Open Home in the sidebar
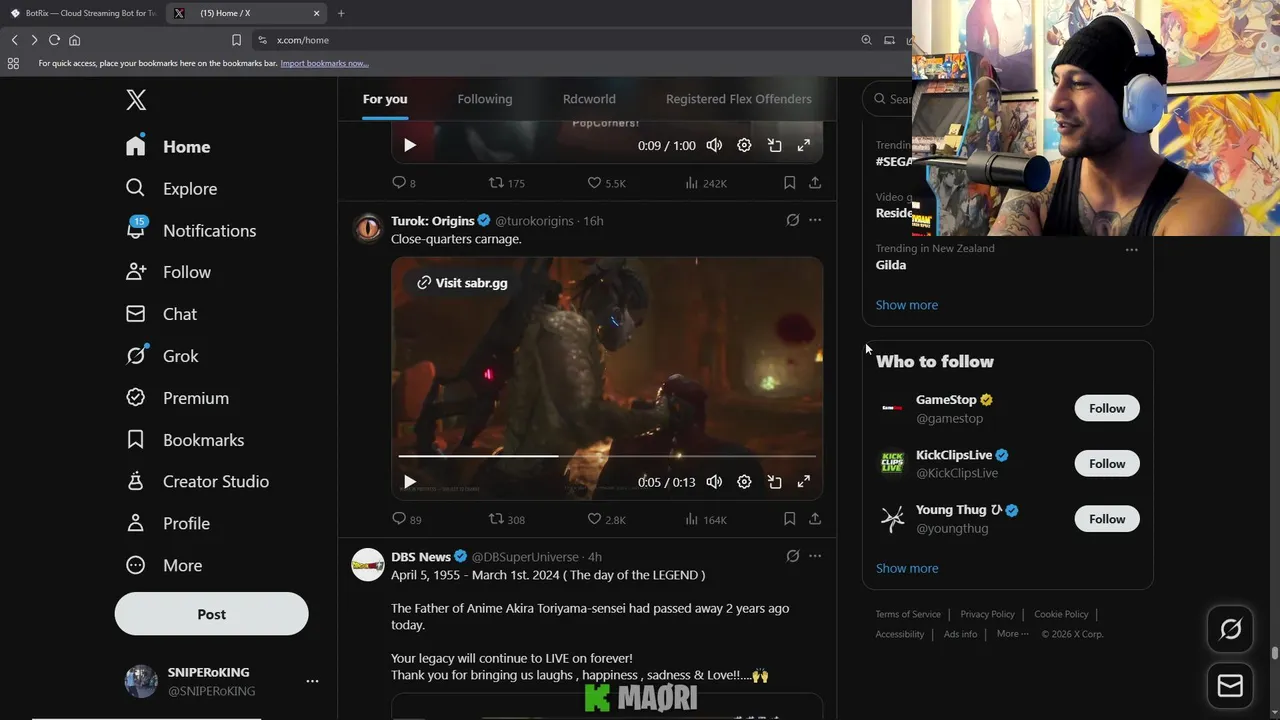This screenshot has width=1280, height=720. tap(168, 147)
